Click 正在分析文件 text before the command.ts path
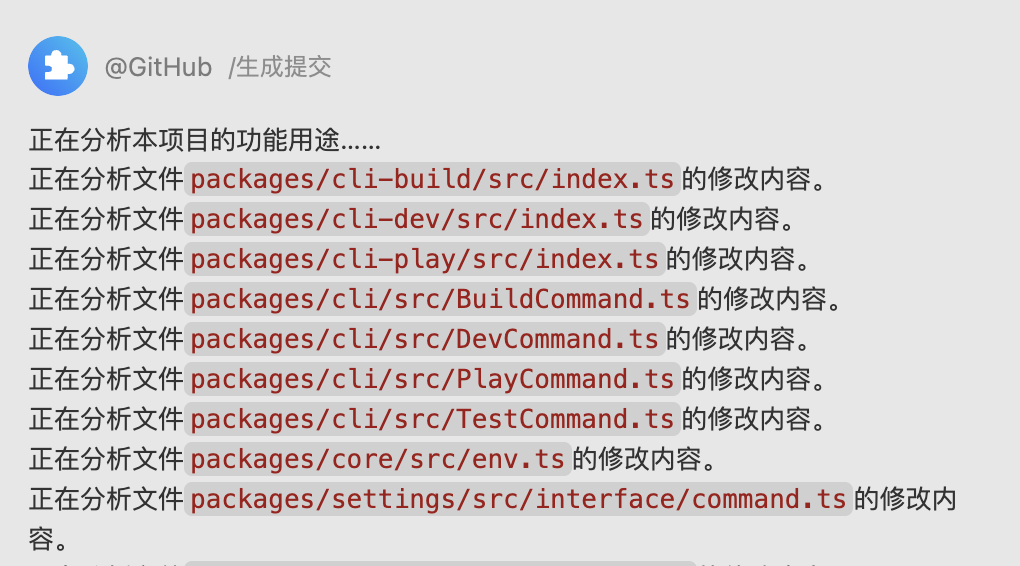The image size is (1020, 566). (106, 499)
